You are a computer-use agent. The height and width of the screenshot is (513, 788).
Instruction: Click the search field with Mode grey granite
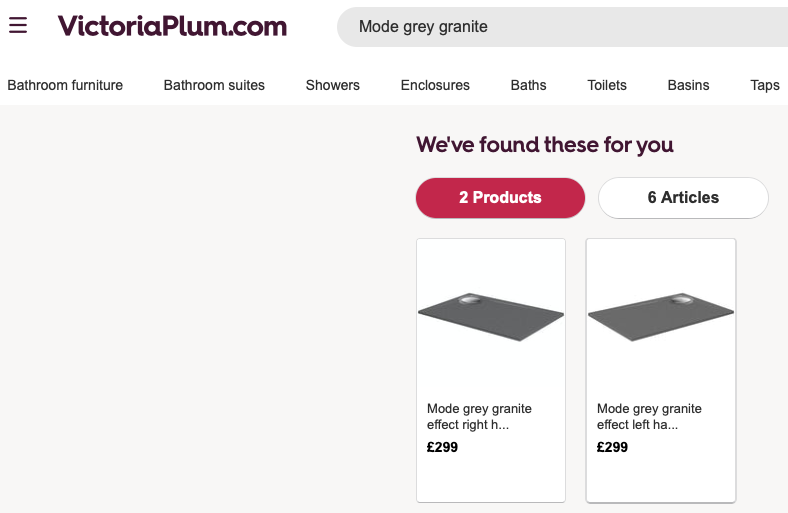[560, 27]
